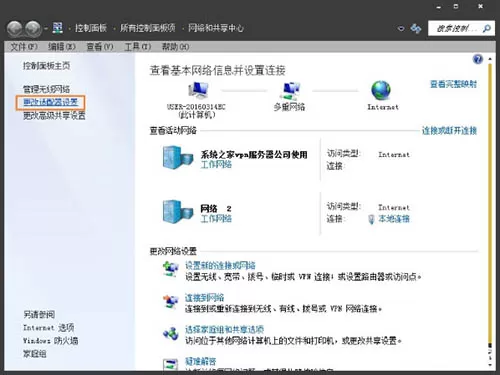Viewport: 500px width, 375px height.
Task: Open 设置新的连接或网络 link
Action: click(220, 265)
